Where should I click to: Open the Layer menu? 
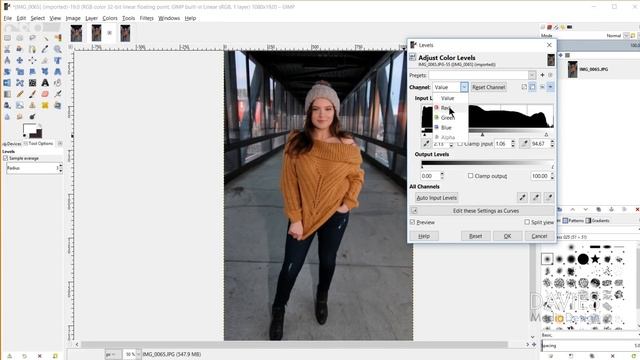pyautogui.click(x=91, y=18)
